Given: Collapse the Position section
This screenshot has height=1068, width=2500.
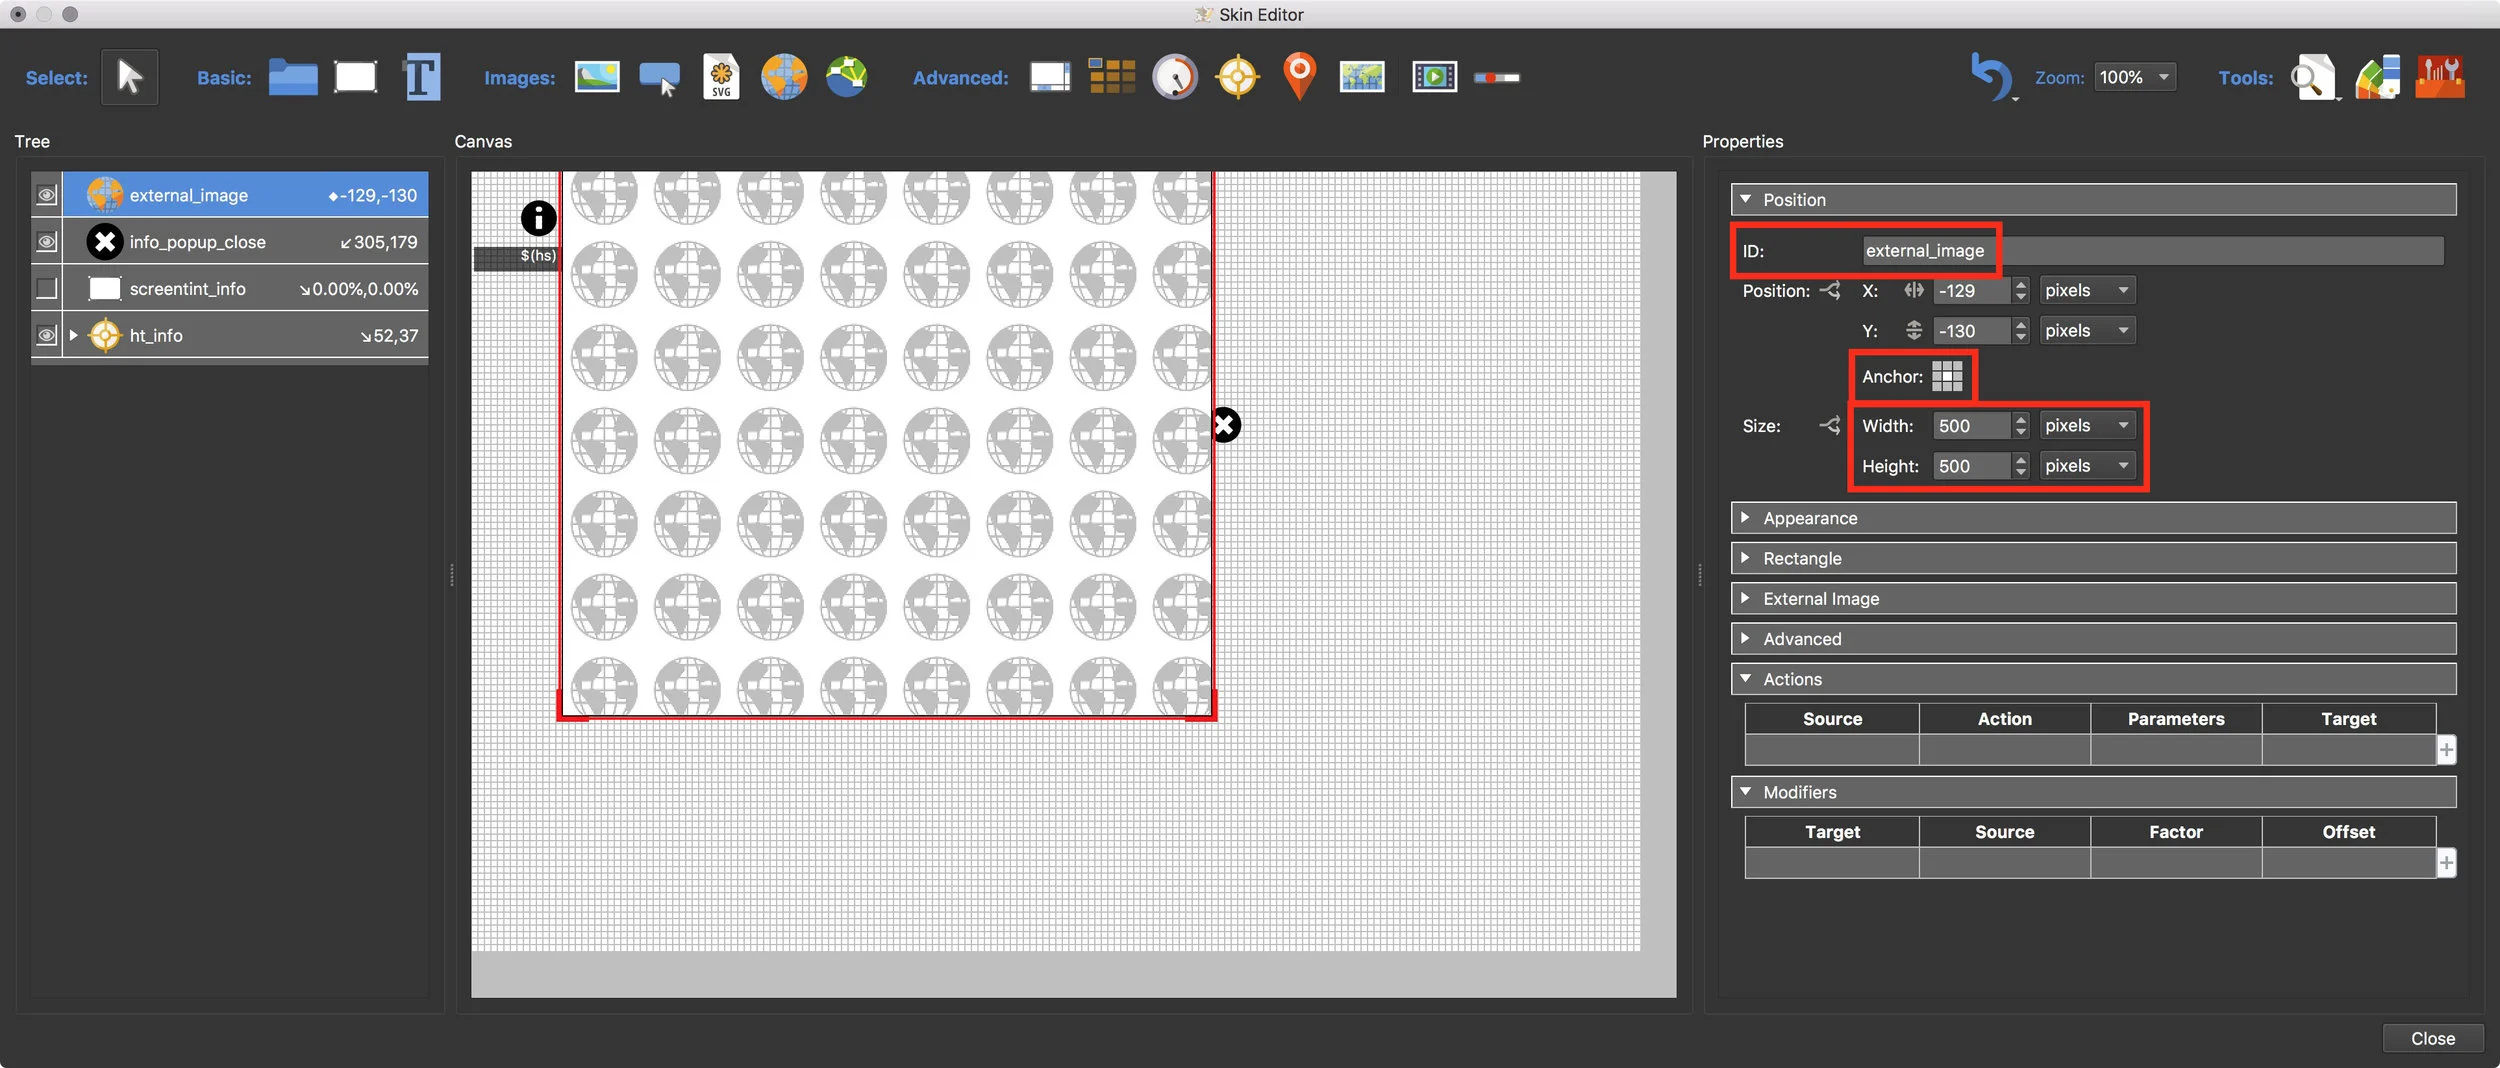Looking at the screenshot, I should (2093, 200).
